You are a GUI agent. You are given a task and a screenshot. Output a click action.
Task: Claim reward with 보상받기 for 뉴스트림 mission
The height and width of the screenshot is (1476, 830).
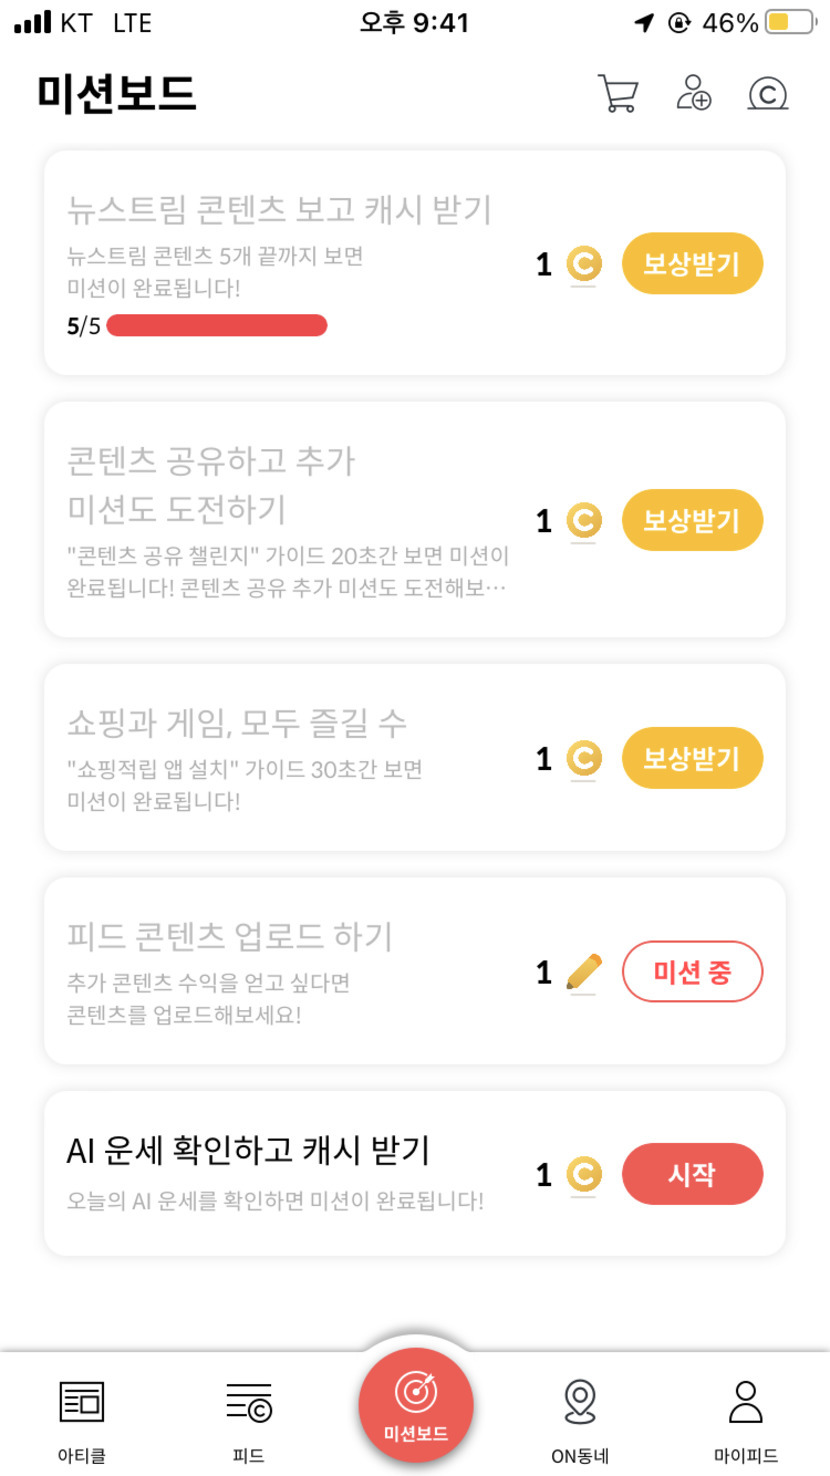pyautogui.click(x=692, y=265)
